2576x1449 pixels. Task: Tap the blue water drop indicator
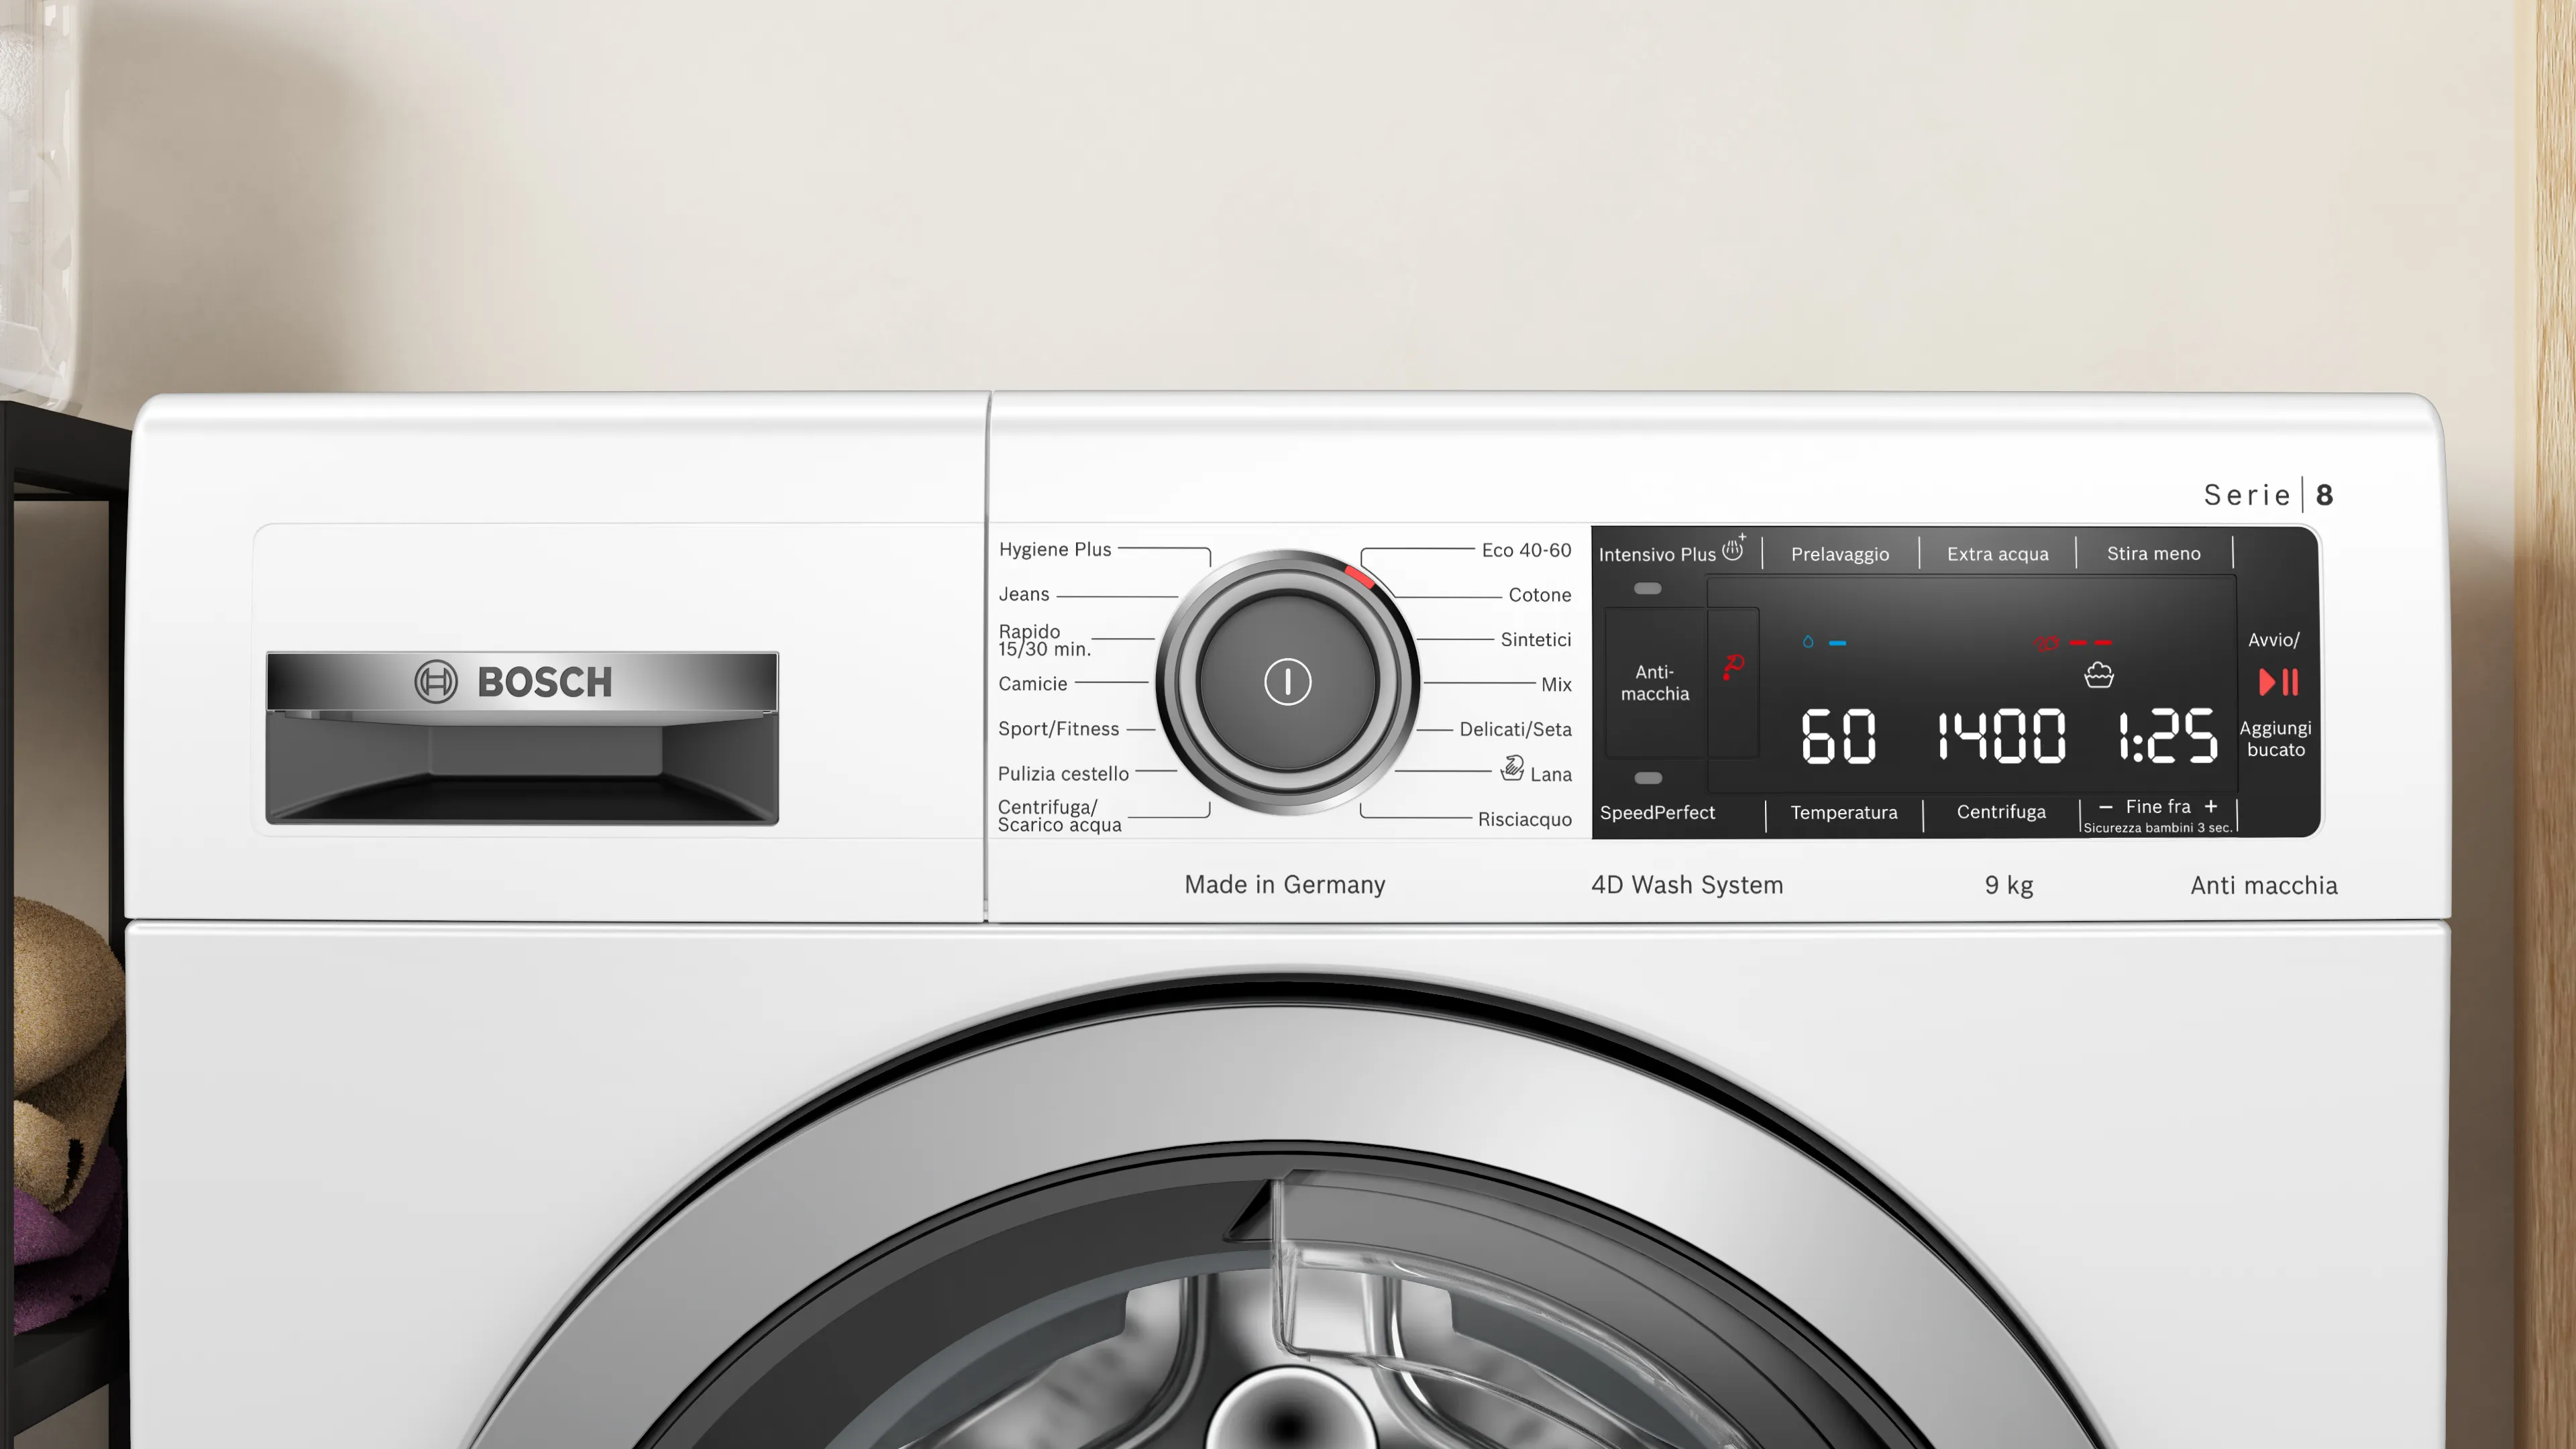pos(1808,642)
